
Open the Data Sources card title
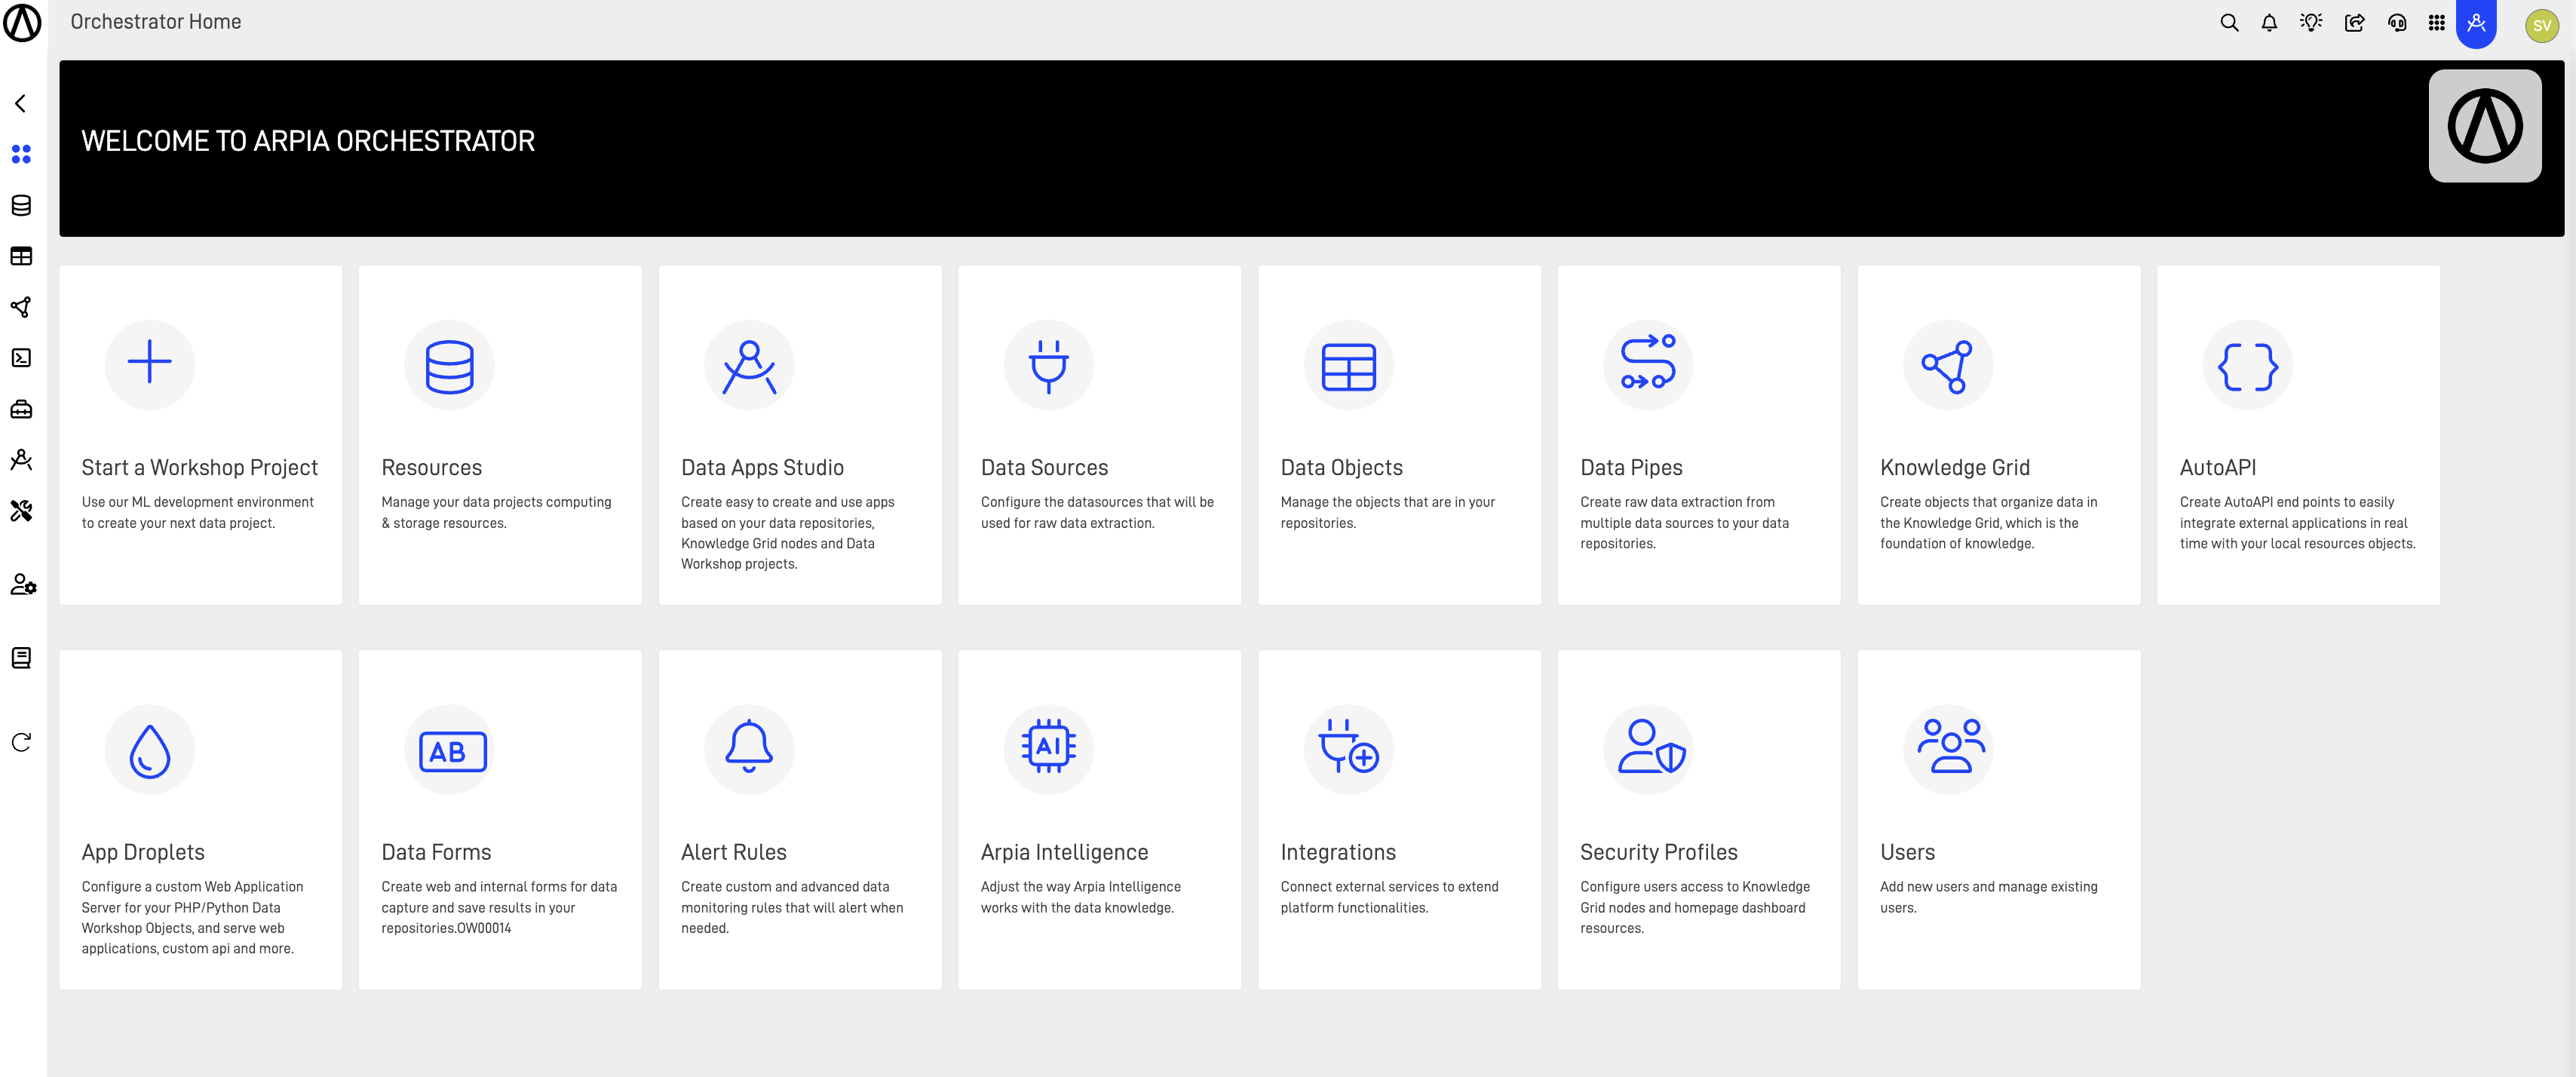[1044, 468]
